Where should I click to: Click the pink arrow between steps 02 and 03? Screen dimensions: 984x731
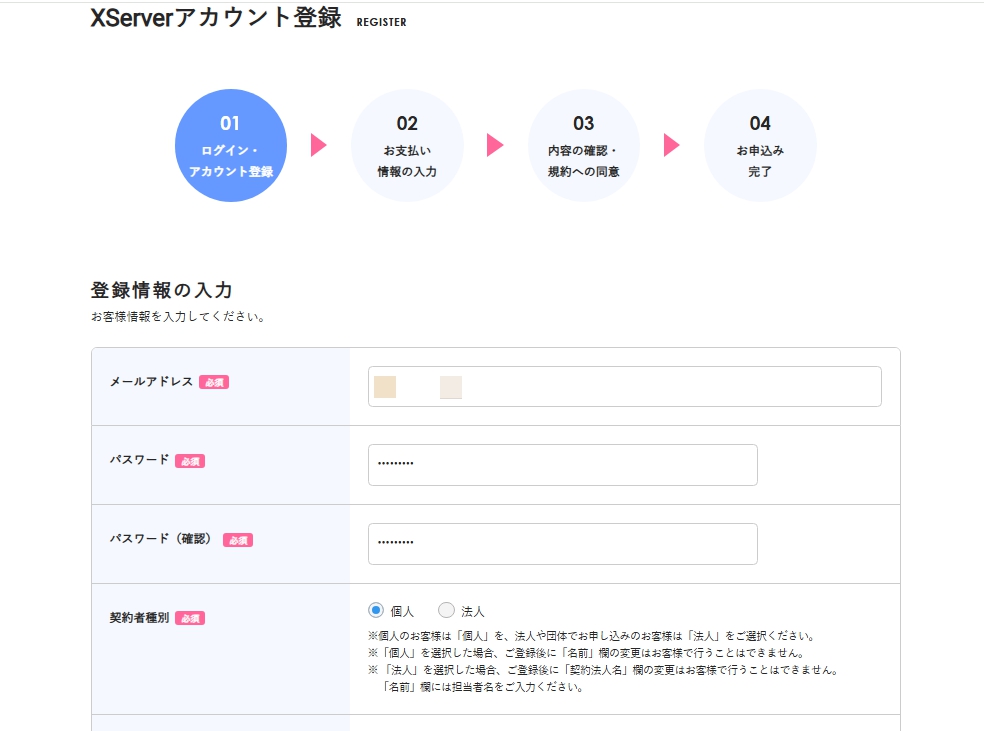click(495, 144)
